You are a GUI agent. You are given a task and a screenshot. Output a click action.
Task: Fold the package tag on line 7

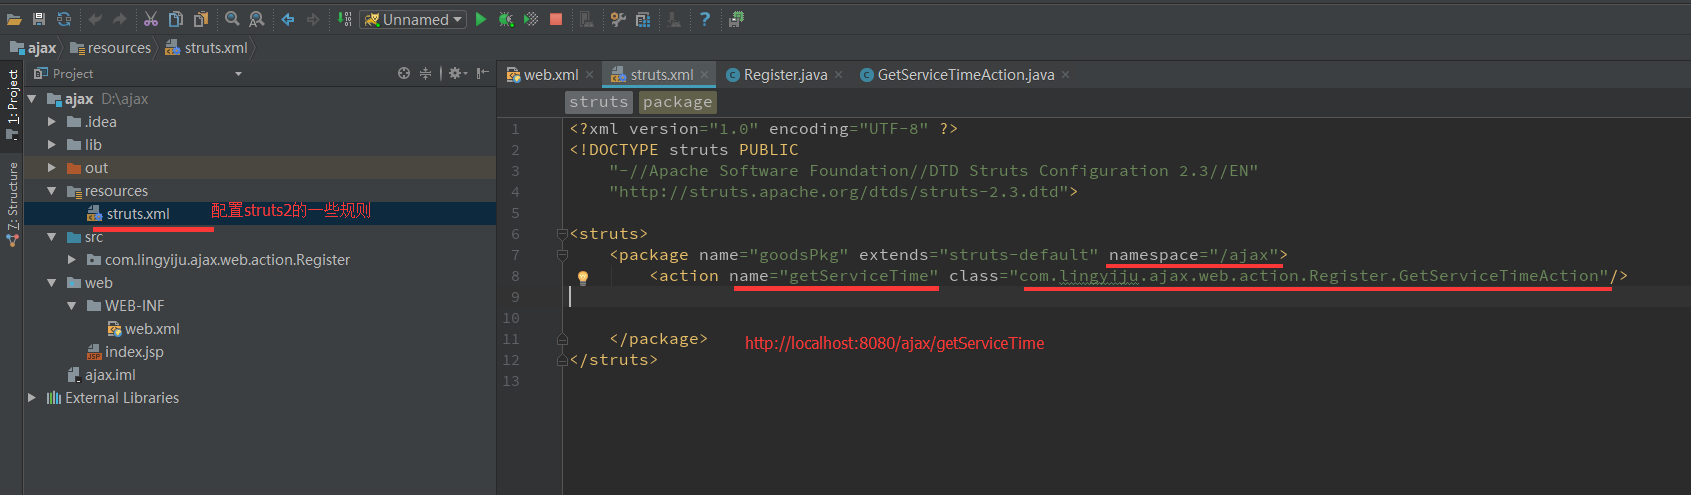pos(562,255)
